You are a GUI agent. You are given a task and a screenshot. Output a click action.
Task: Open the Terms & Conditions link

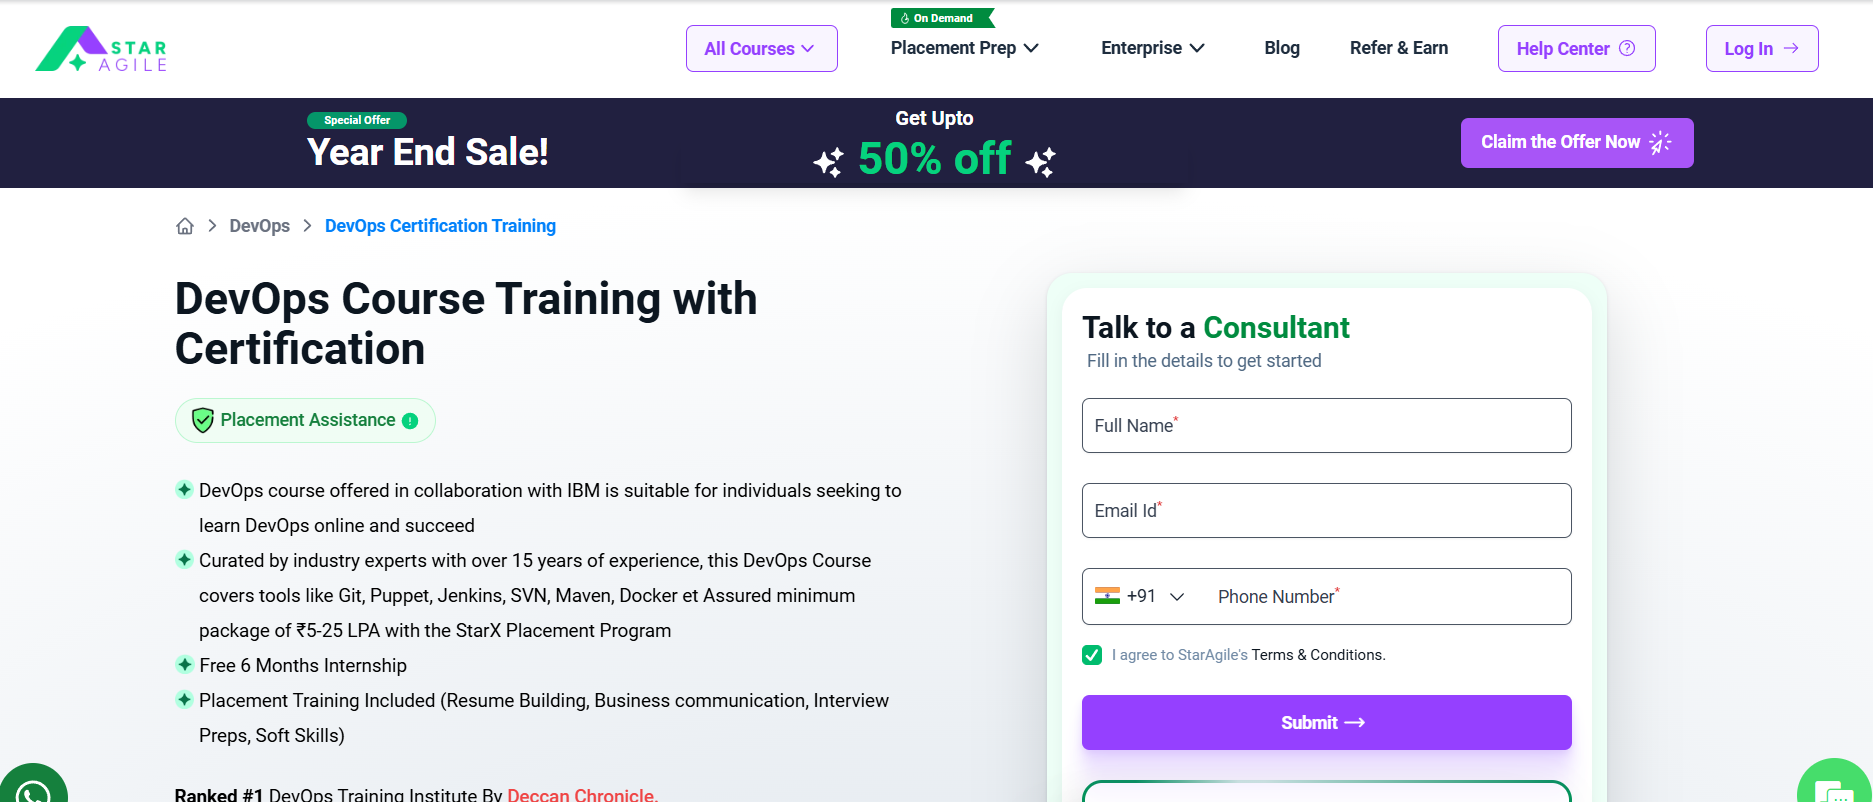point(1318,655)
